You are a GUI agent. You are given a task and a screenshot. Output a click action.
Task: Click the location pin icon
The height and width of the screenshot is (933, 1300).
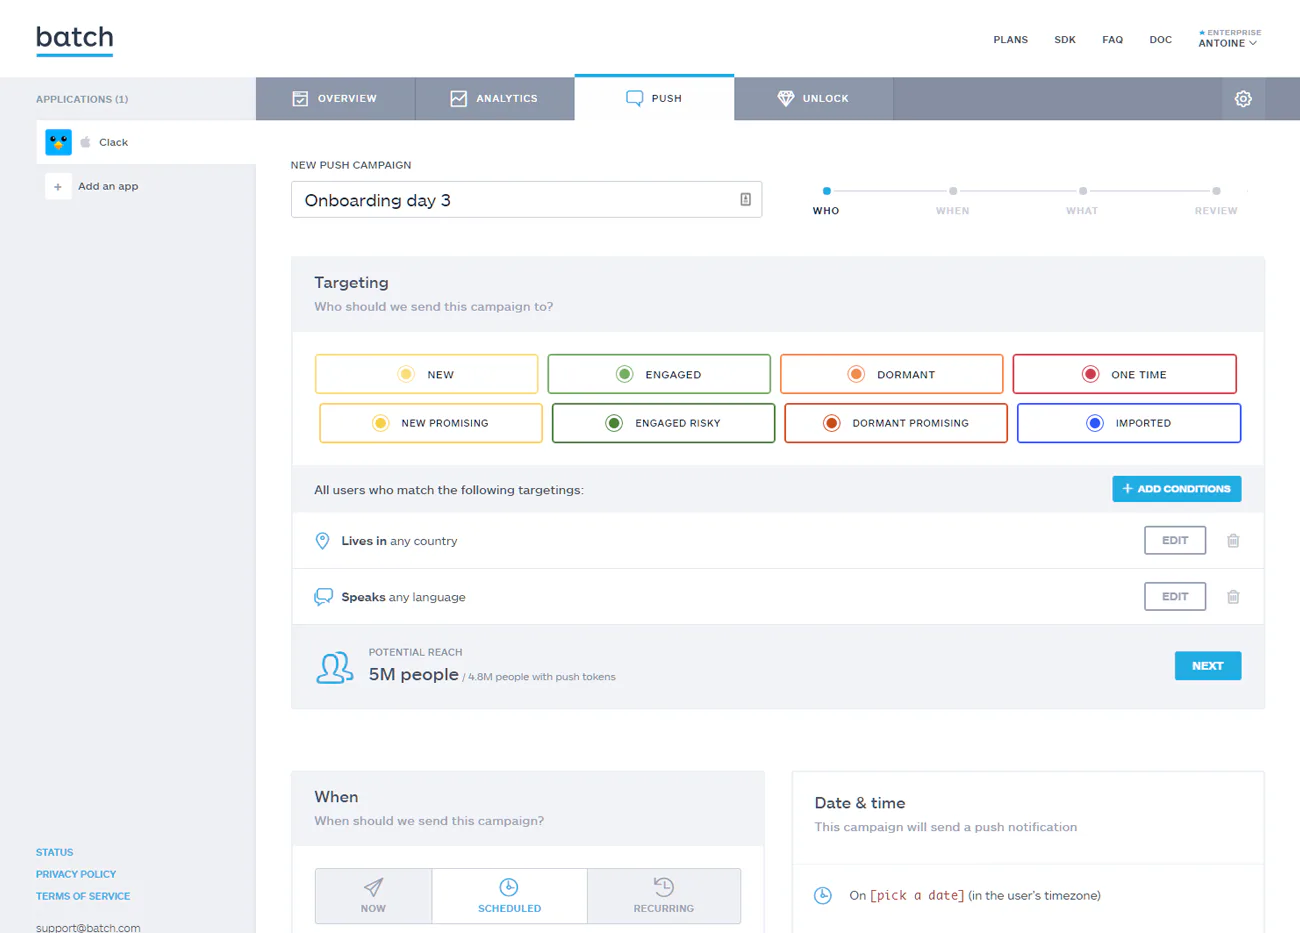322,541
